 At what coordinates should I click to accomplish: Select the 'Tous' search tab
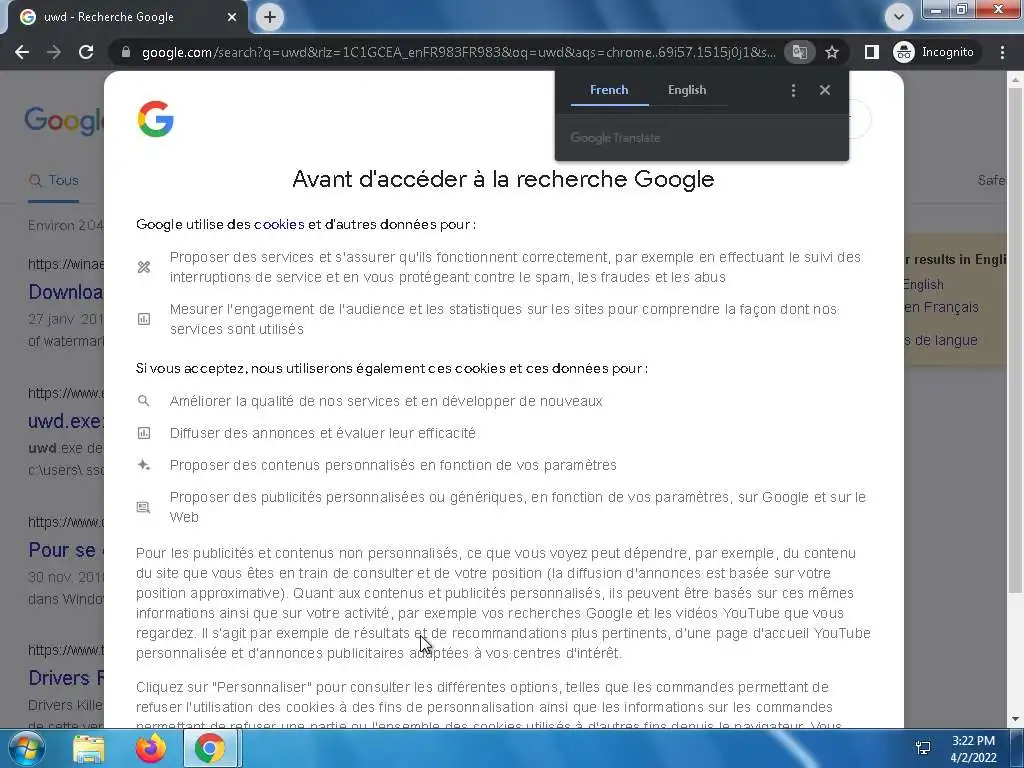coord(54,181)
